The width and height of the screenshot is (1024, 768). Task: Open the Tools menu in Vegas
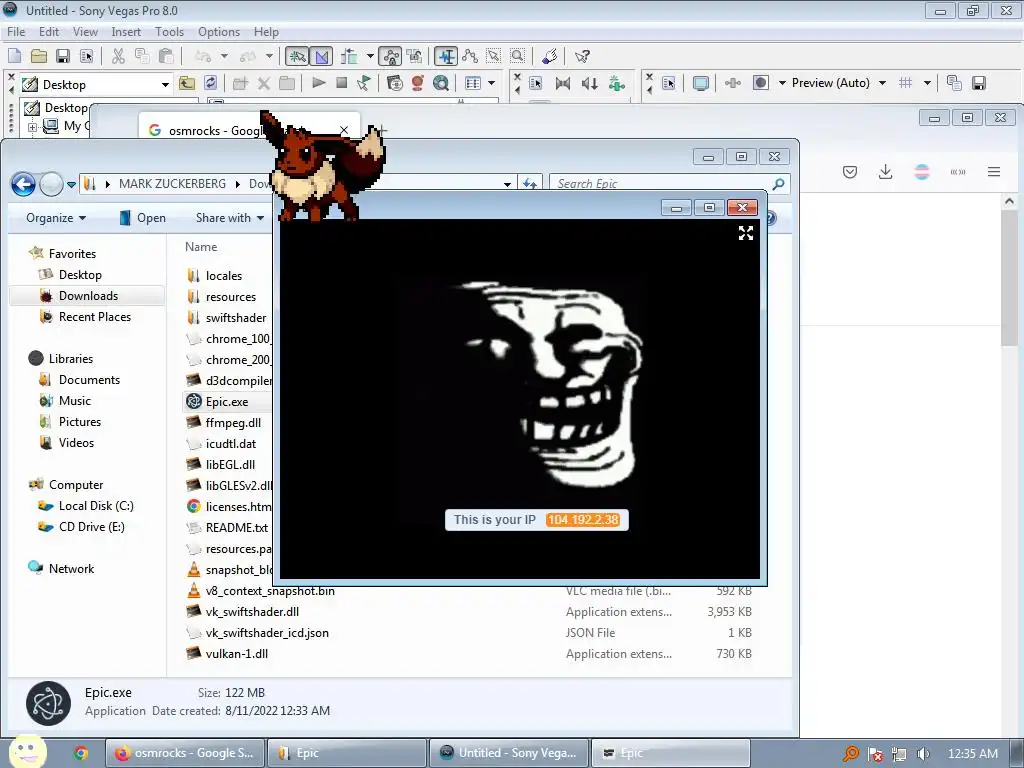point(169,31)
